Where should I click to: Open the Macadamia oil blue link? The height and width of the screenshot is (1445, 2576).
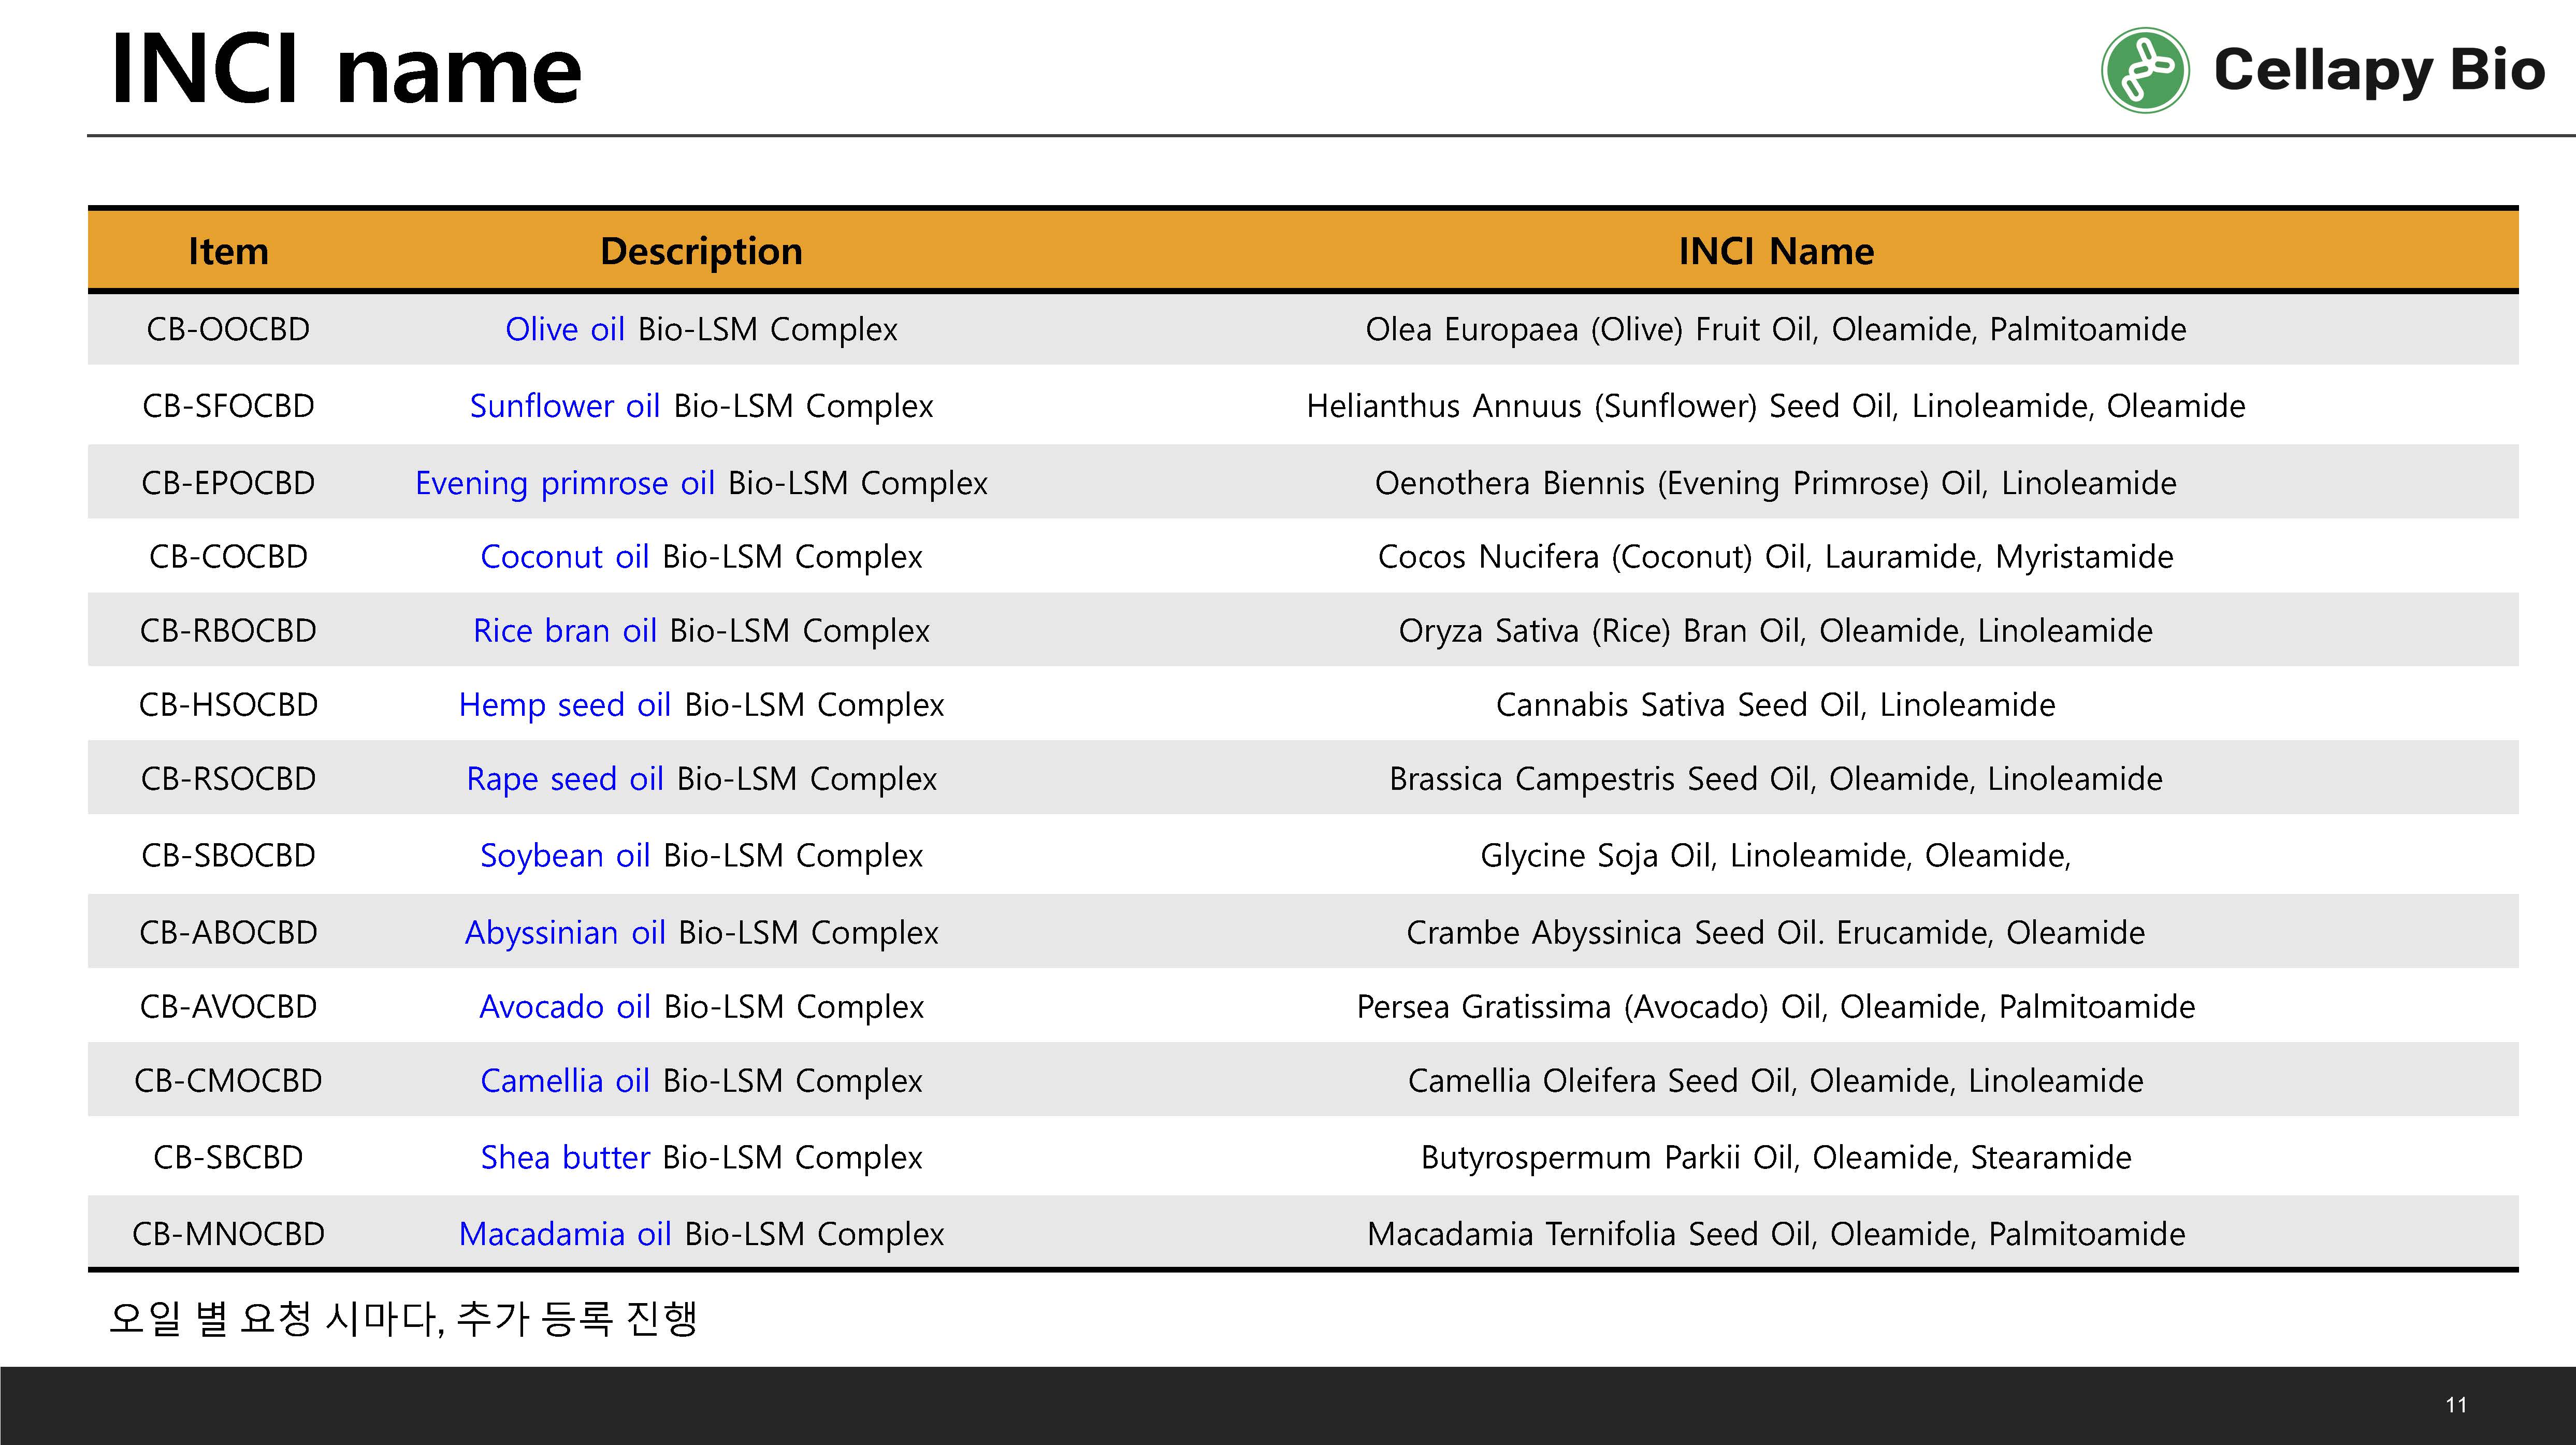coord(565,1234)
